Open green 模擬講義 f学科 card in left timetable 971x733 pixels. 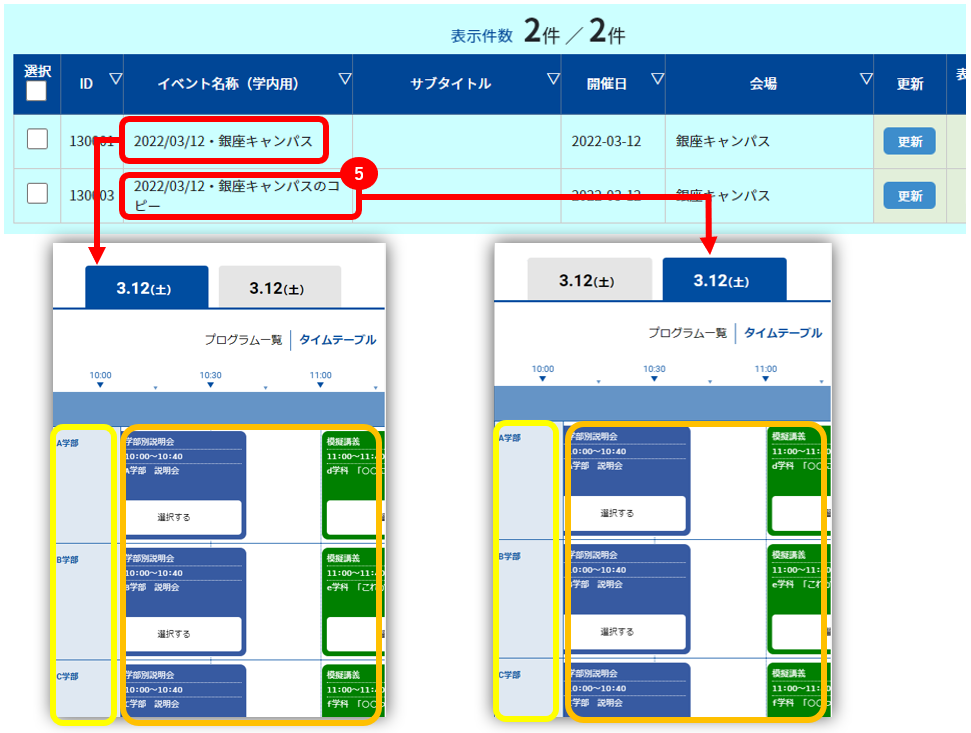coord(353,691)
